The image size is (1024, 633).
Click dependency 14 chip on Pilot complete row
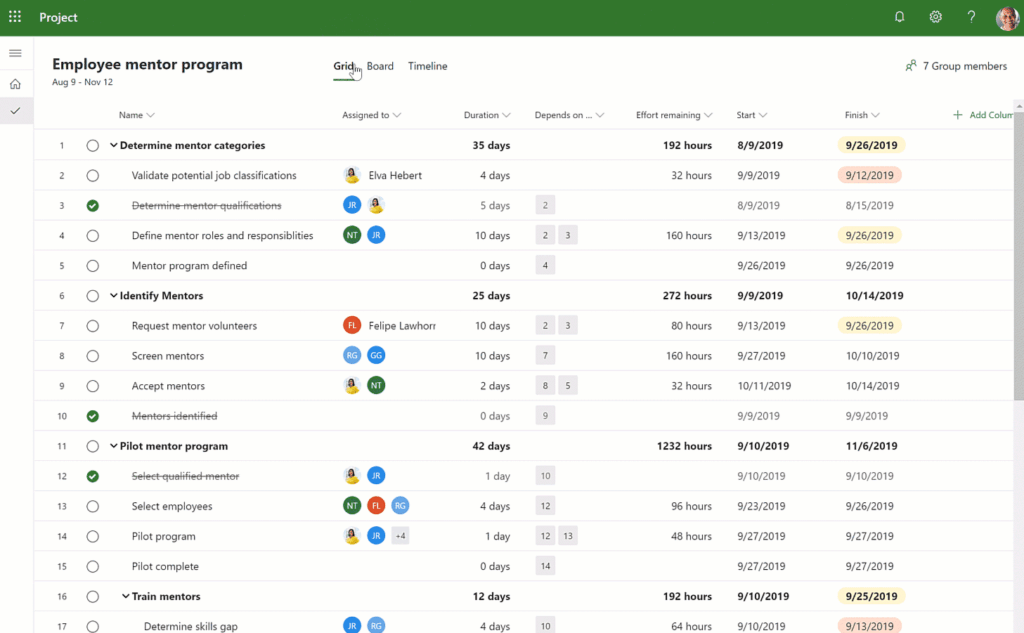[545, 566]
